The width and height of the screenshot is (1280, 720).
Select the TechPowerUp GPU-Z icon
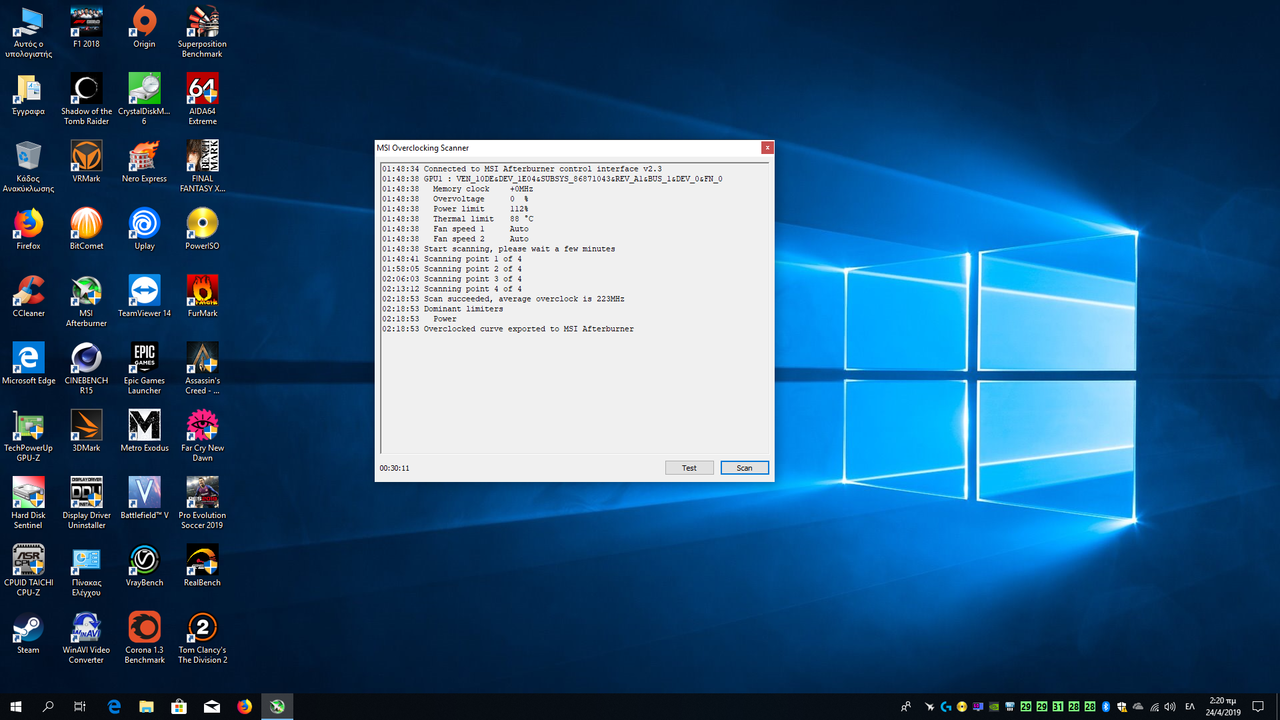(28, 435)
